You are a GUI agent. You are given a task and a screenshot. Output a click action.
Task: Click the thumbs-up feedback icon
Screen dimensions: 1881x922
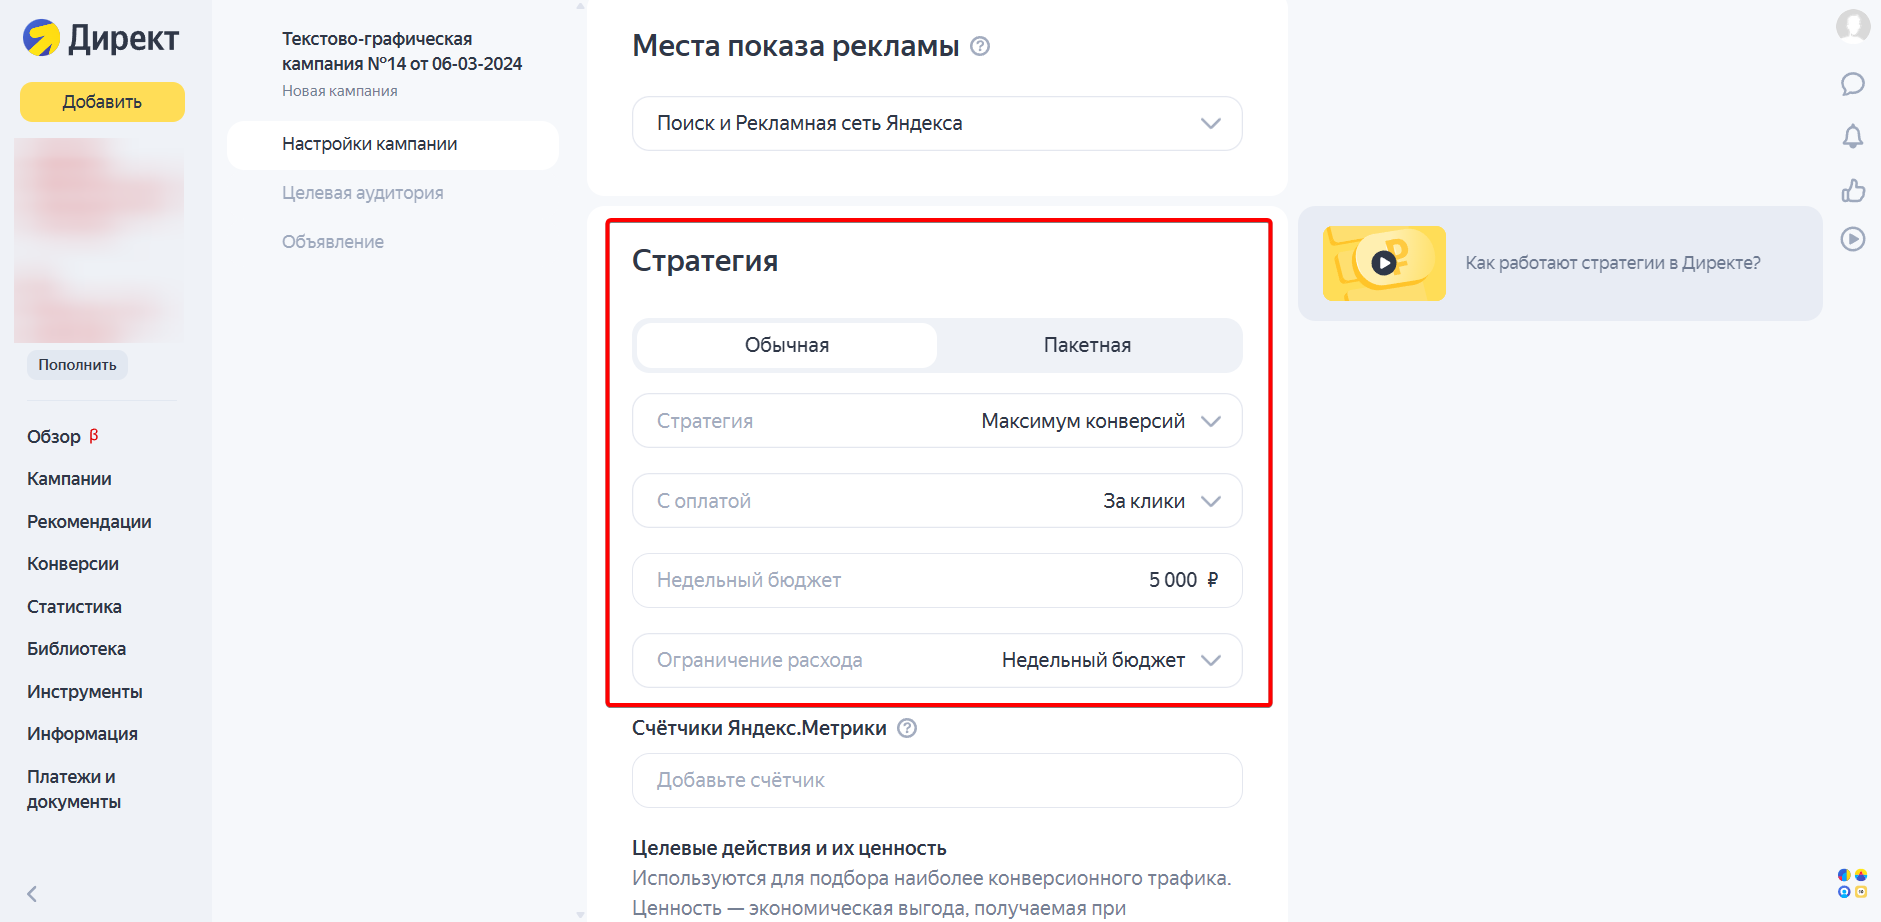pyautogui.click(x=1854, y=189)
